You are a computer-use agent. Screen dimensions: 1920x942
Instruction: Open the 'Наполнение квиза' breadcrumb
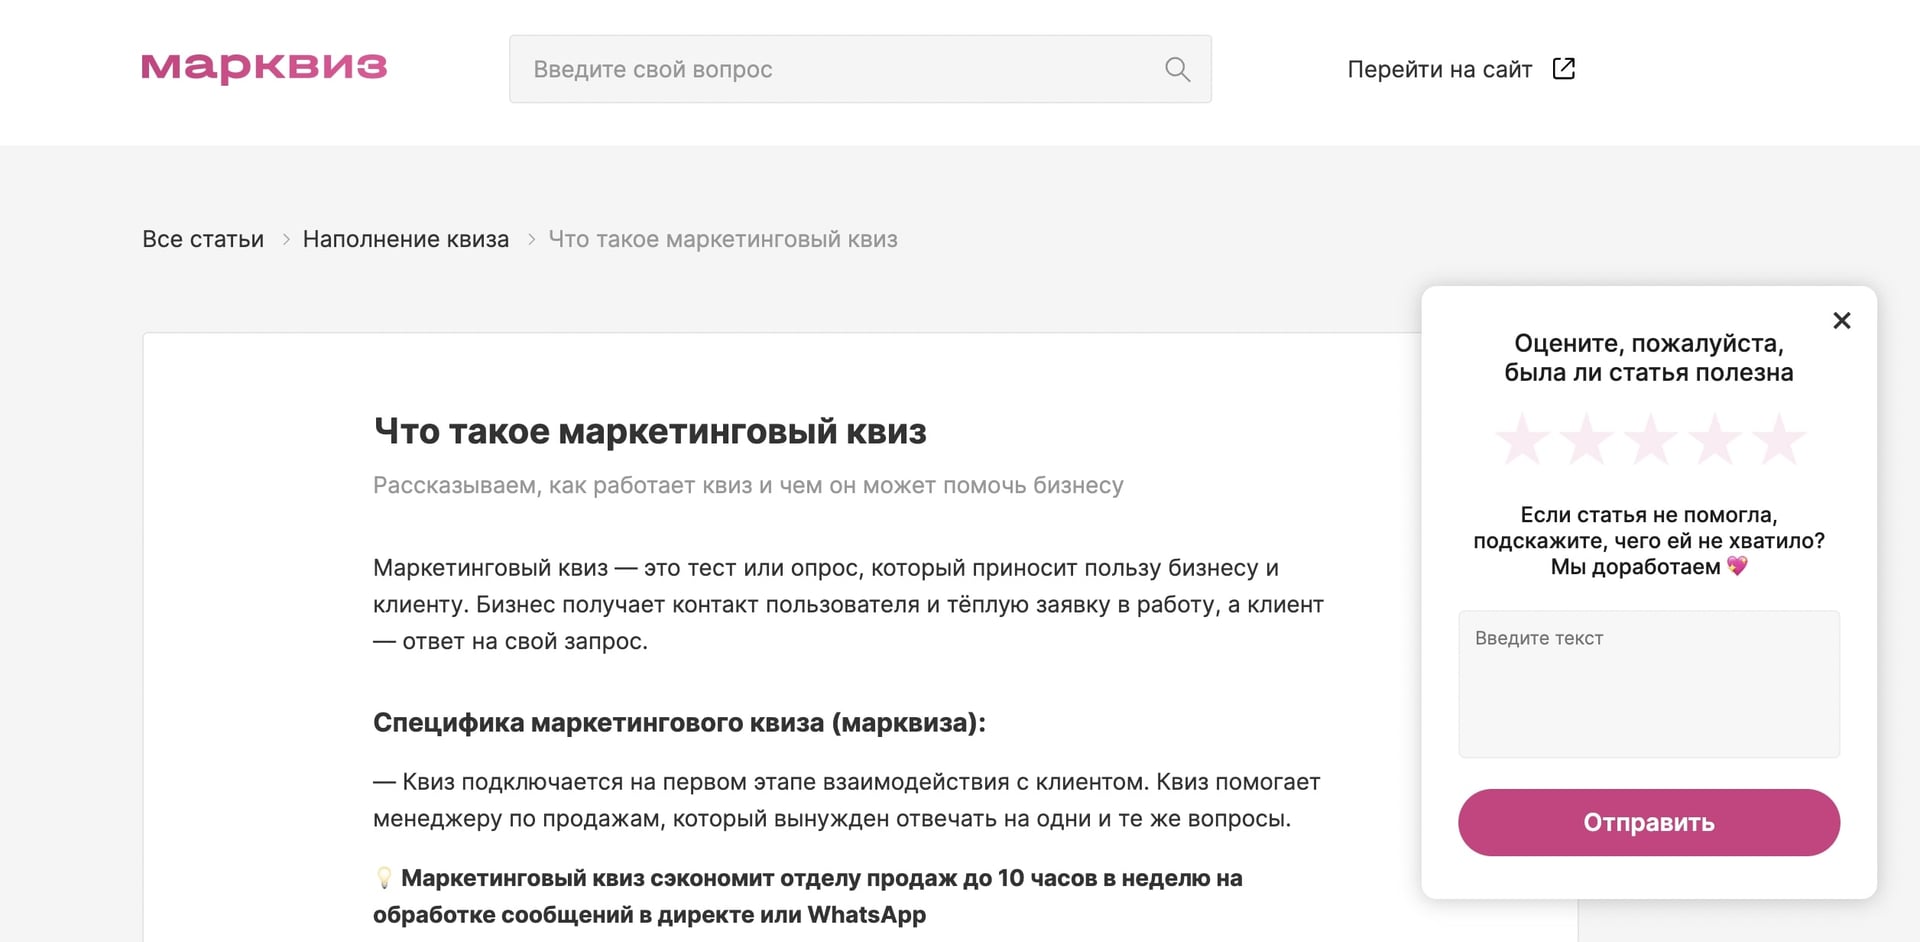[x=406, y=239]
